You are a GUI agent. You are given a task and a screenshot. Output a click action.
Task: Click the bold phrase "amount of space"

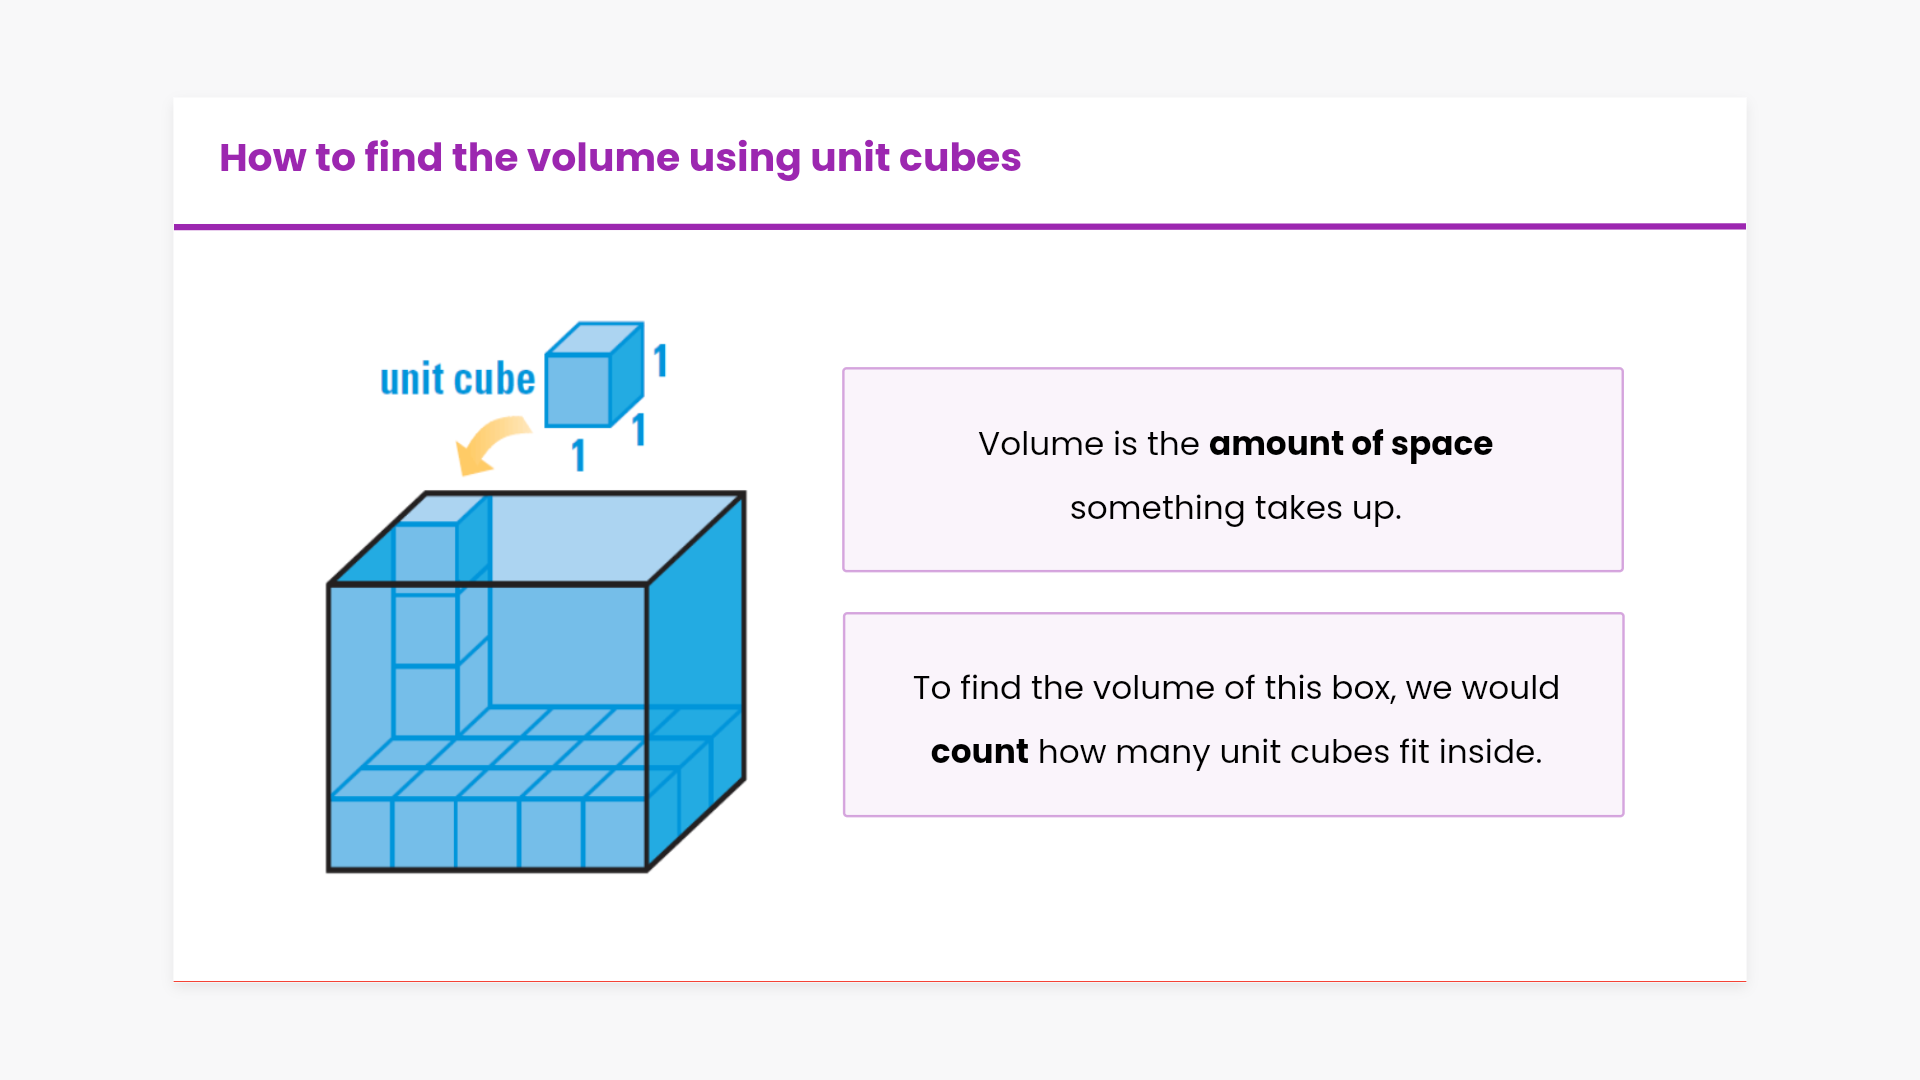1350,444
